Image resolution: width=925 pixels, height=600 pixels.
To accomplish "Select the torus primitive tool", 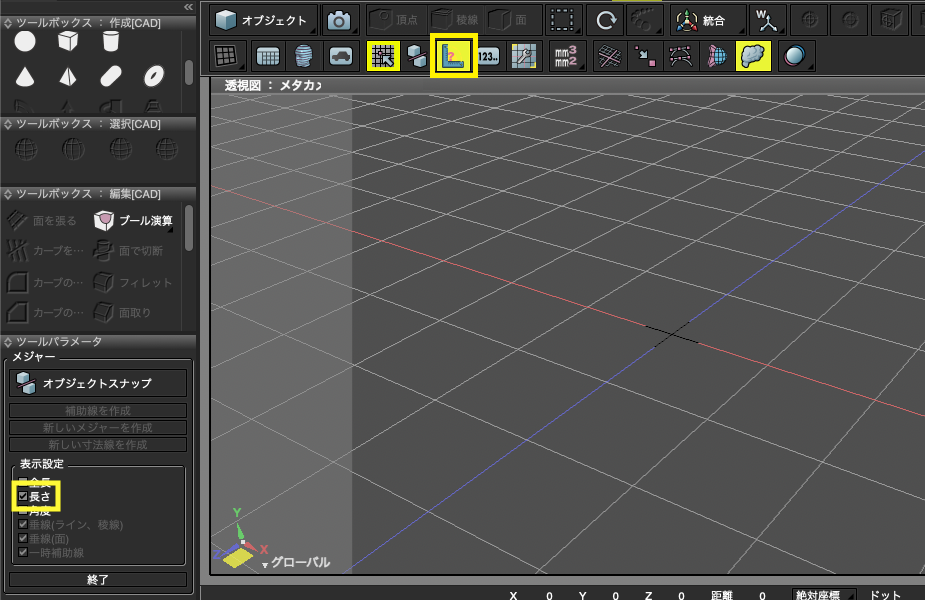I will click(154, 76).
